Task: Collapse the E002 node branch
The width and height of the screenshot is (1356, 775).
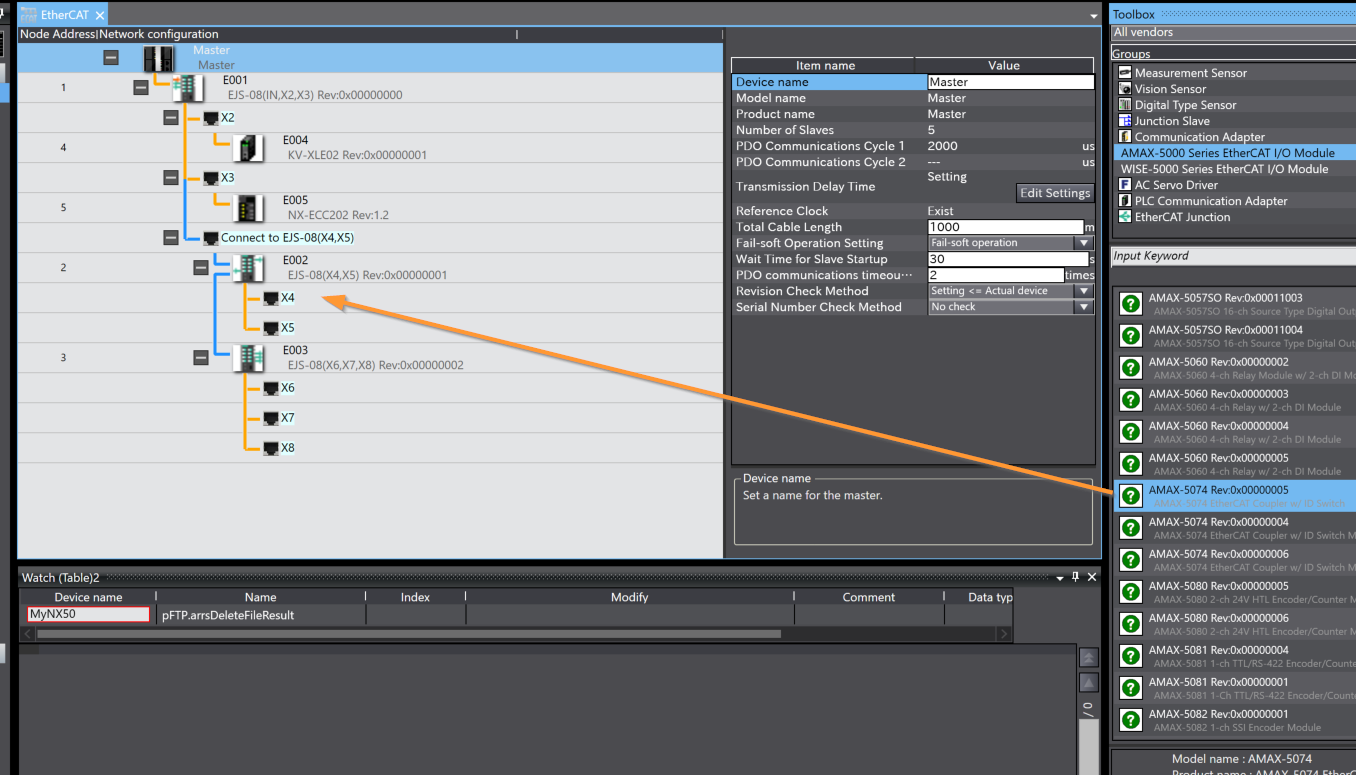Action: (x=201, y=268)
